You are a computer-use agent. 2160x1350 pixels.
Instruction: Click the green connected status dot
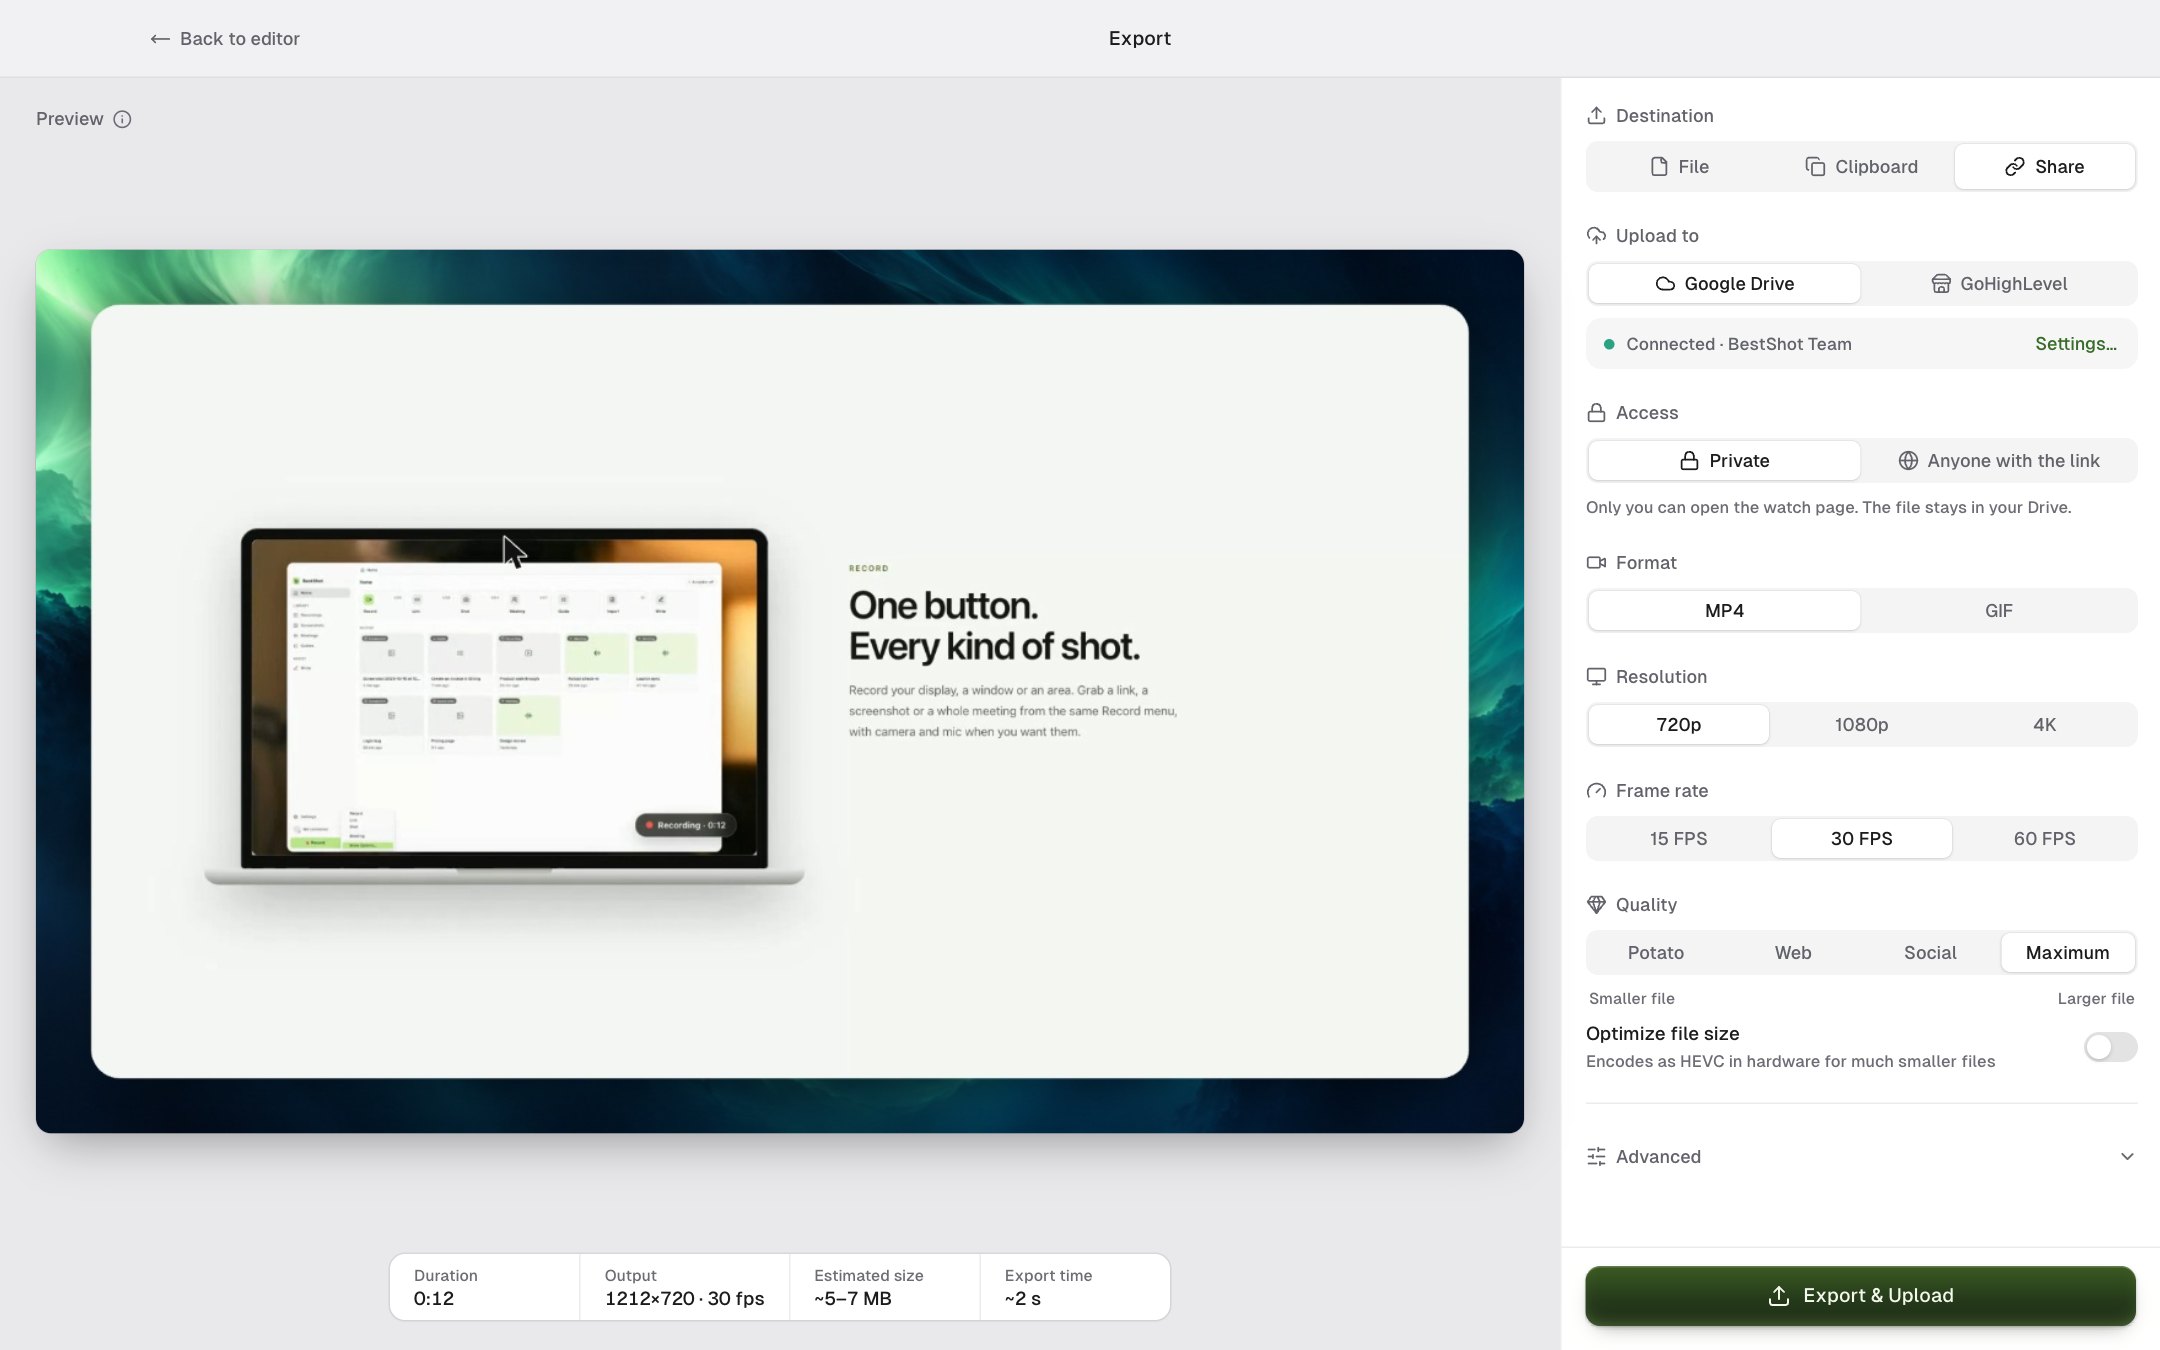(1609, 344)
